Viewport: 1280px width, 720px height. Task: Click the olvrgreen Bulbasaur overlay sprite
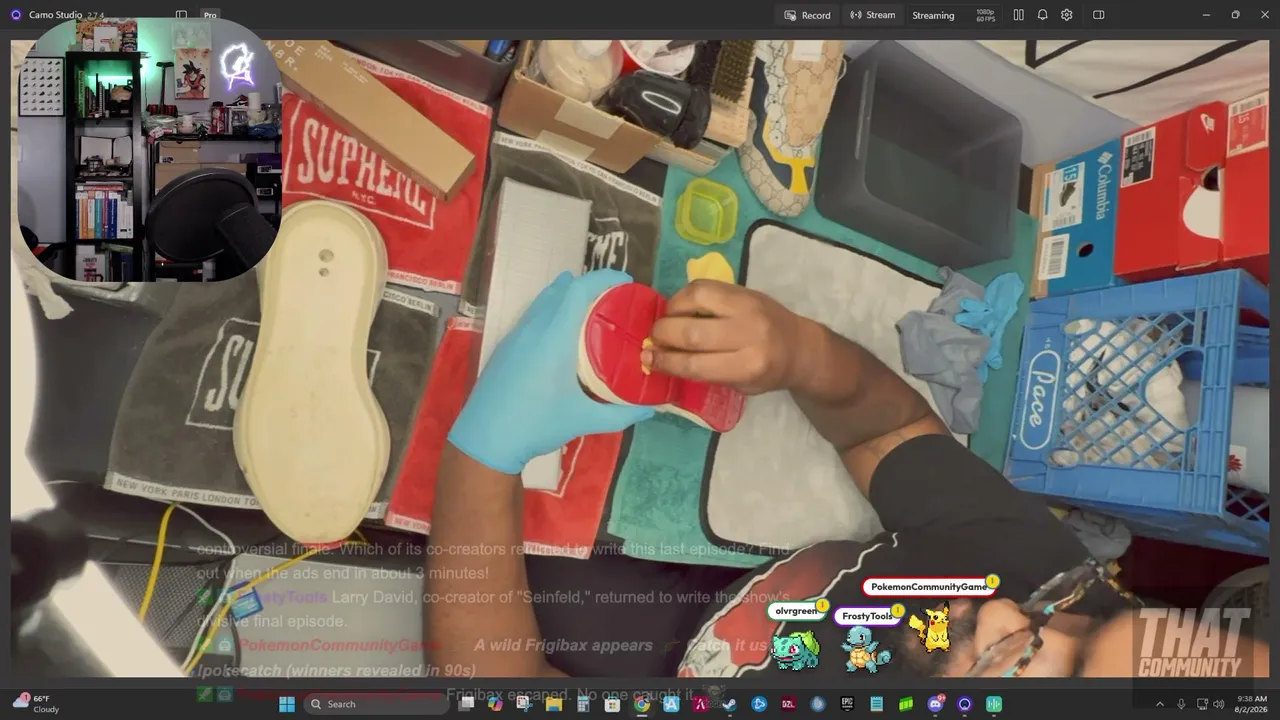(797, 649)
